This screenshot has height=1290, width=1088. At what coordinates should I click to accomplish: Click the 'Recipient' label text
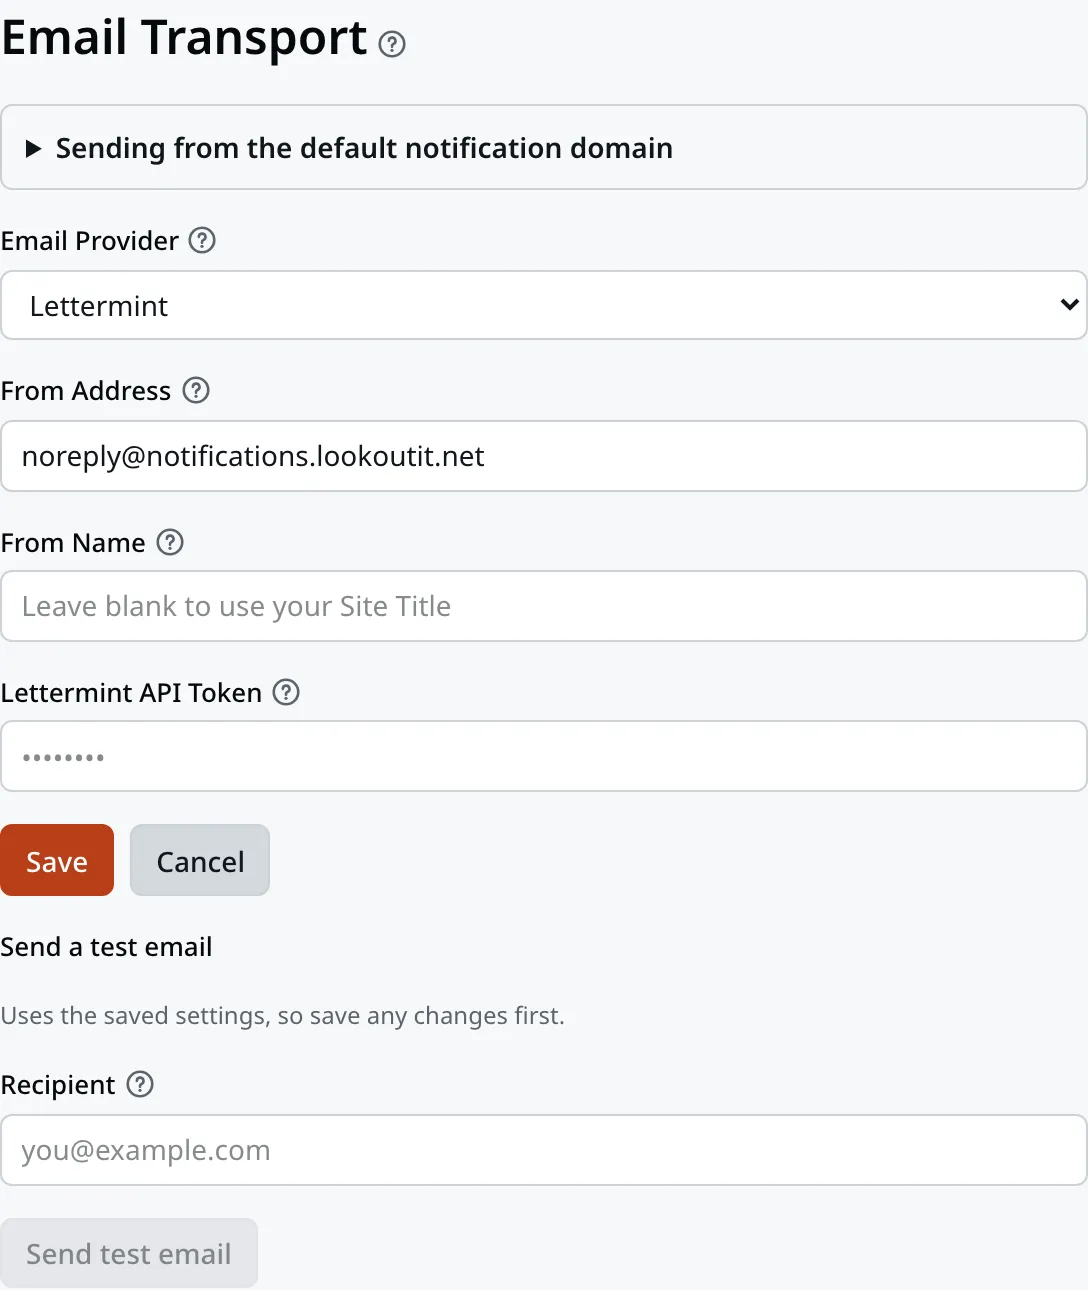[x=58, y=1085]
